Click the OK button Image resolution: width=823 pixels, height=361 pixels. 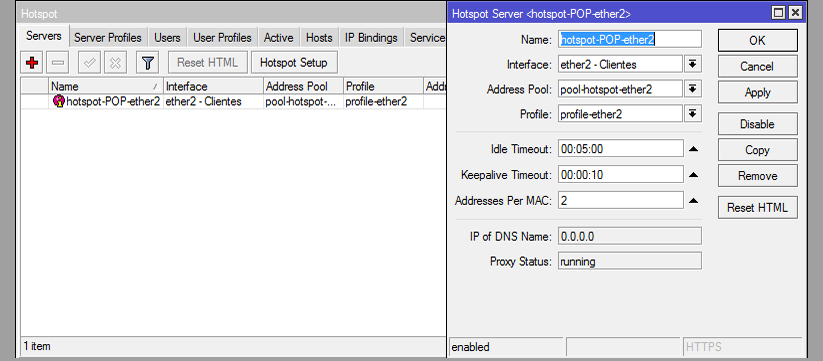757,40
